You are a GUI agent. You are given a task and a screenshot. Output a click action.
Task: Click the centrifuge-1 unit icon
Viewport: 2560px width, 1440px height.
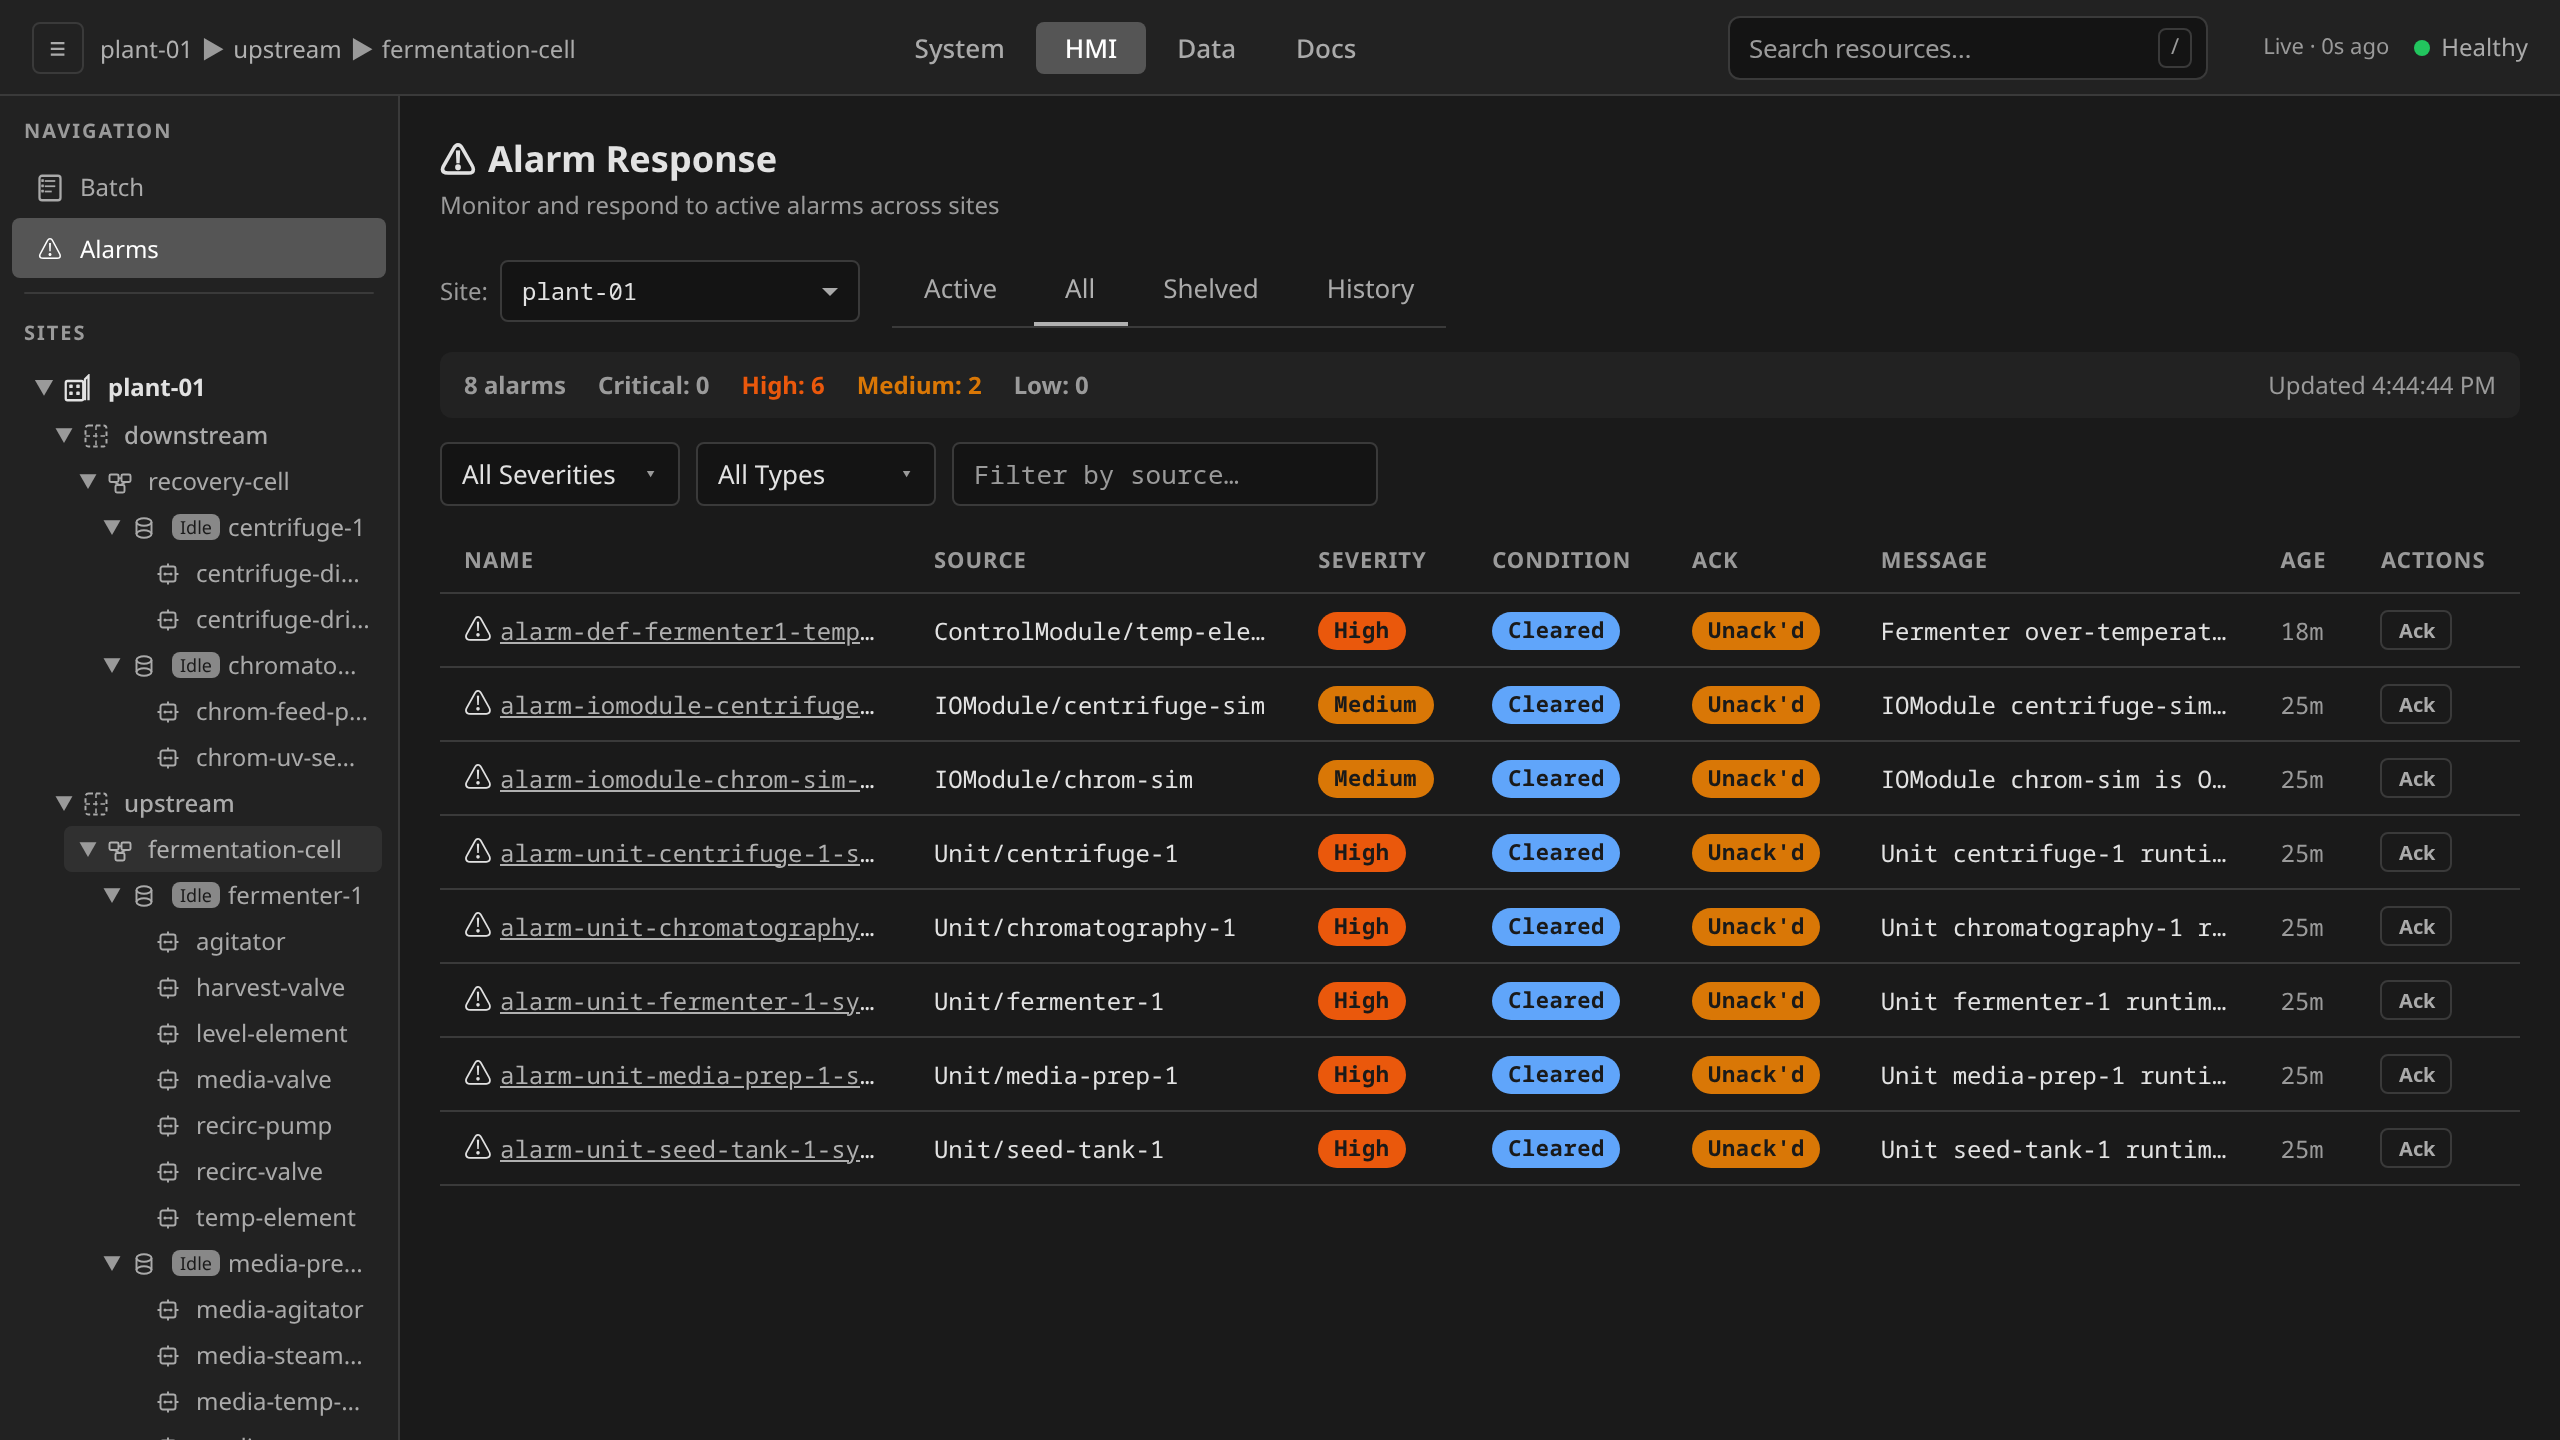point(144,527)
